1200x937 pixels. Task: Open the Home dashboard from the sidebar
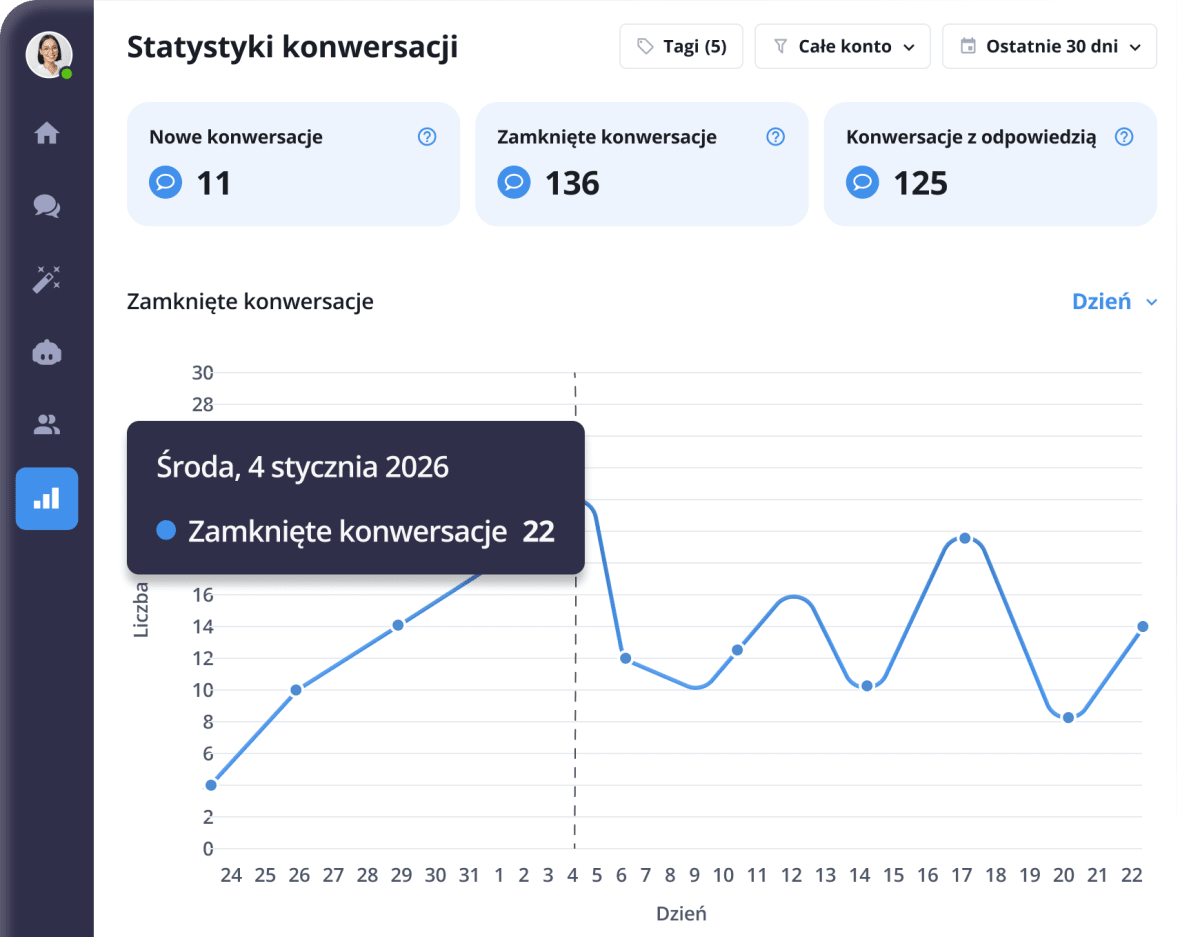[x=46, y=134]
